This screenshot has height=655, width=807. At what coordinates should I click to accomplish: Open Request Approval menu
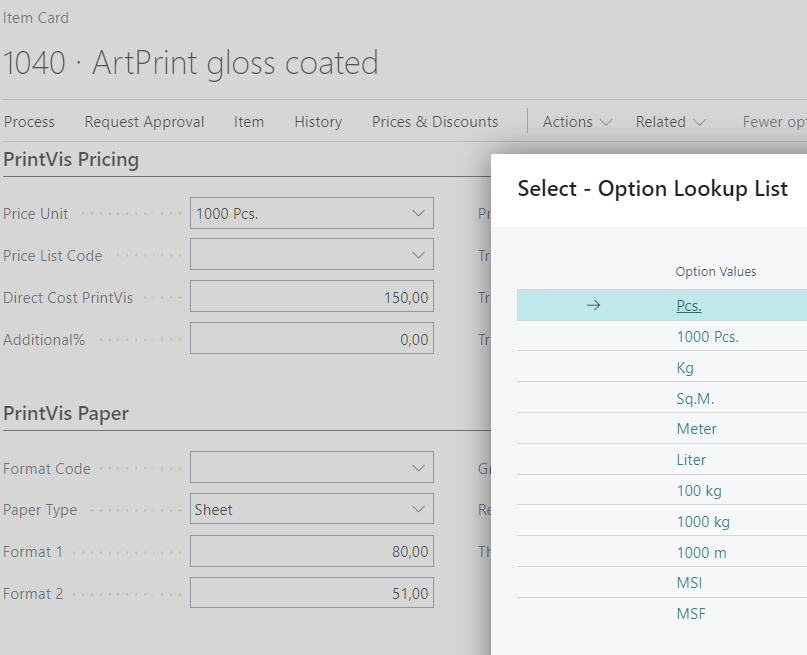[x=144, y=122]
